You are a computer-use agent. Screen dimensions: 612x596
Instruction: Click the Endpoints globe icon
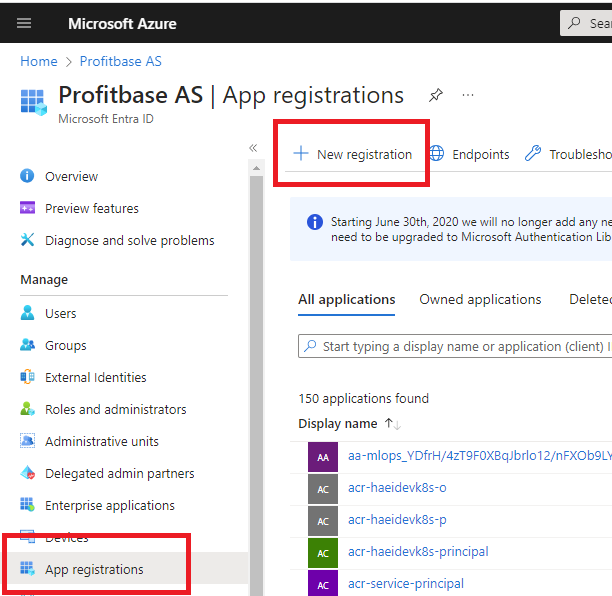[x=437, y=153]
